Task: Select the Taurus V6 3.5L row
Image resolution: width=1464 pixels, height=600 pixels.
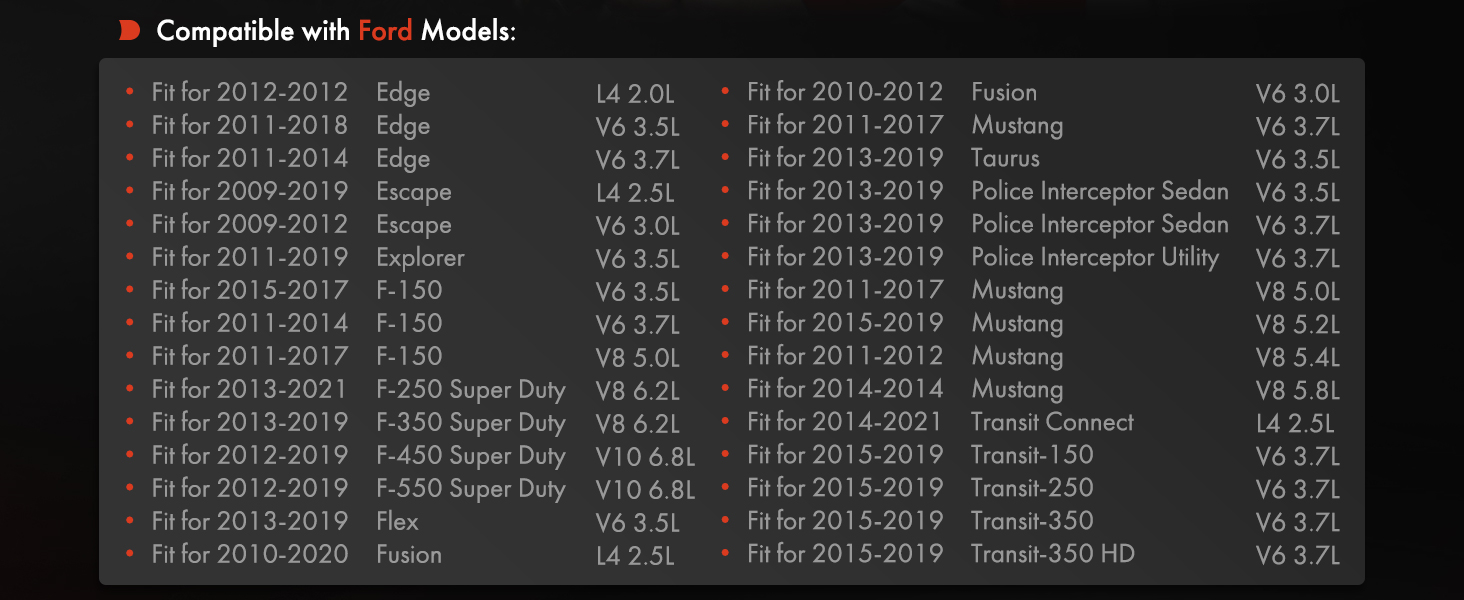Action: pyautogui.click(x=1031, y=159)
